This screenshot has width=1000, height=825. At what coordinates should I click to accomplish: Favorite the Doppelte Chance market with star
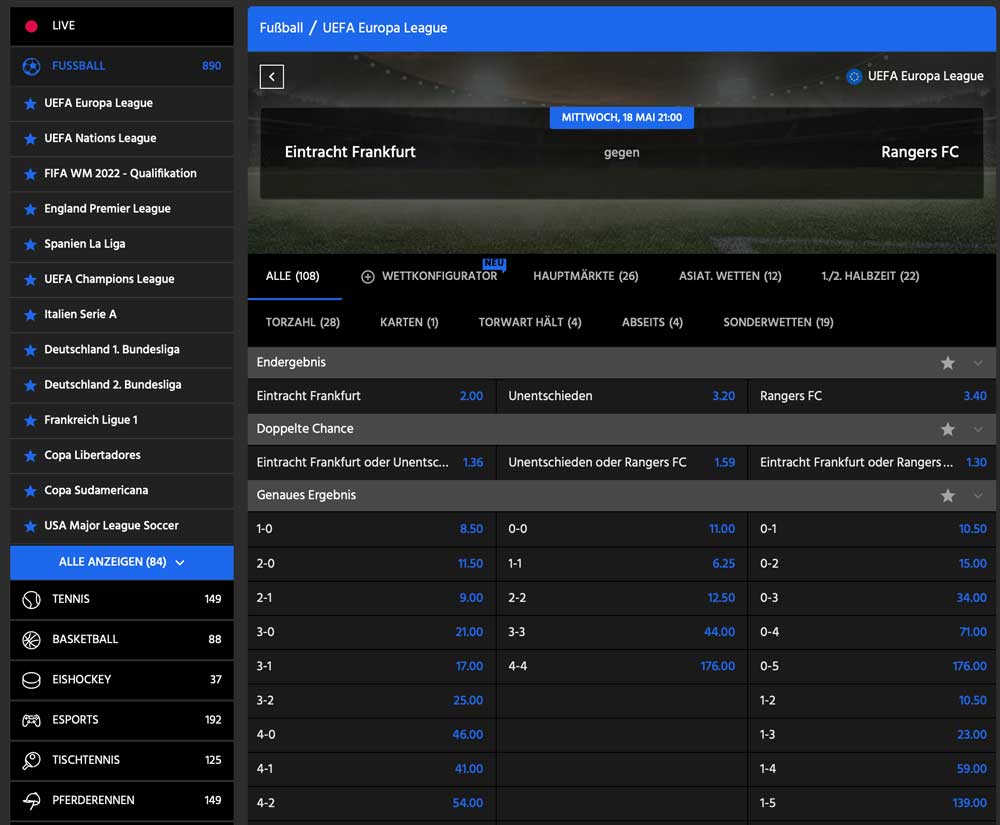[948, 429]
